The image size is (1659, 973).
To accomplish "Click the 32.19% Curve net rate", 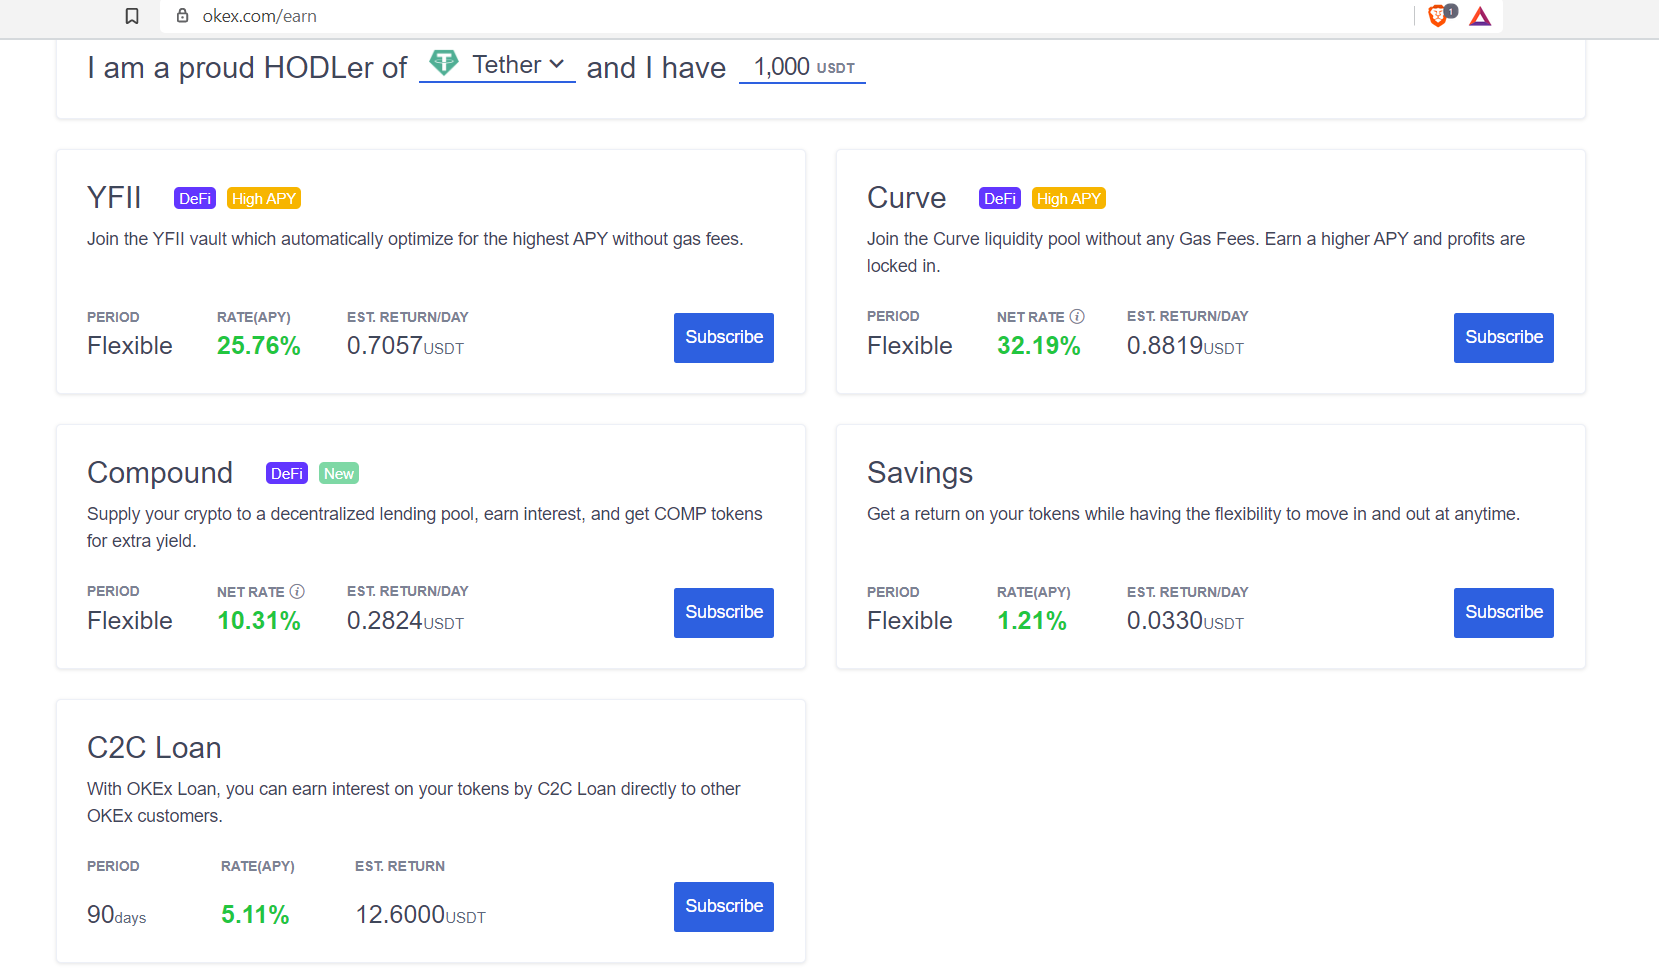I will 1039,346.
